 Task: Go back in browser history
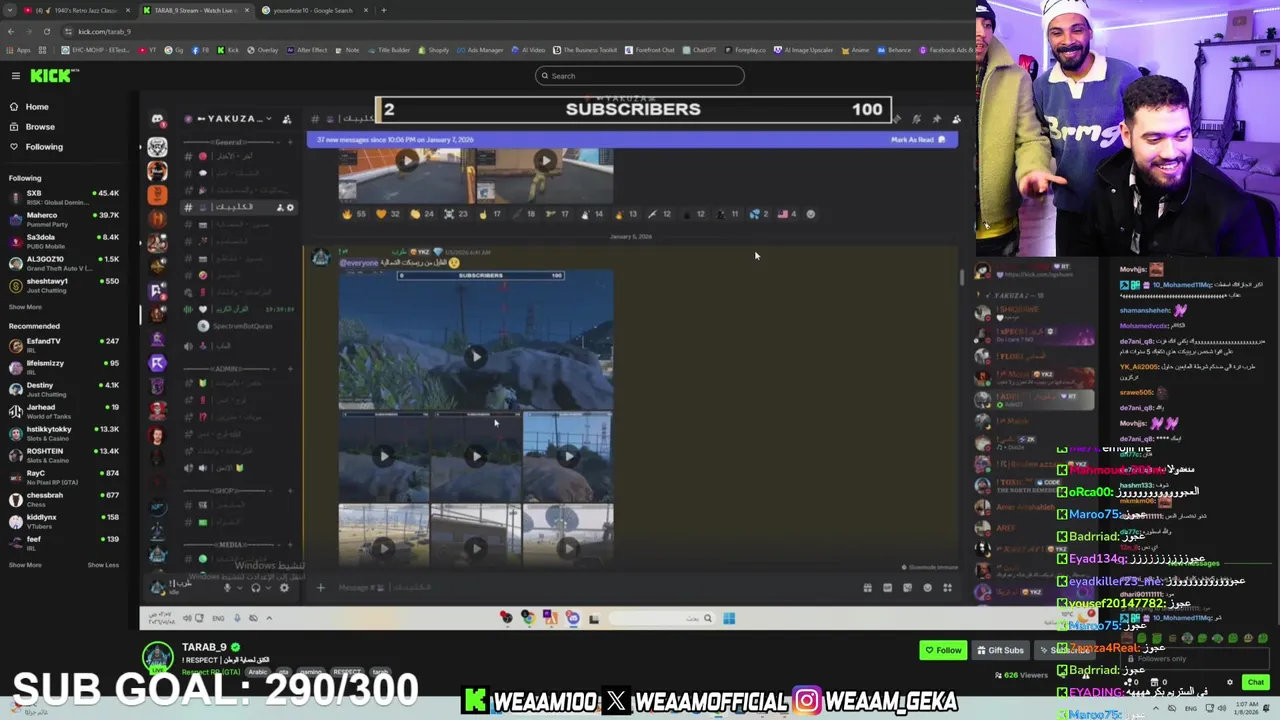[x=11, y=31]
